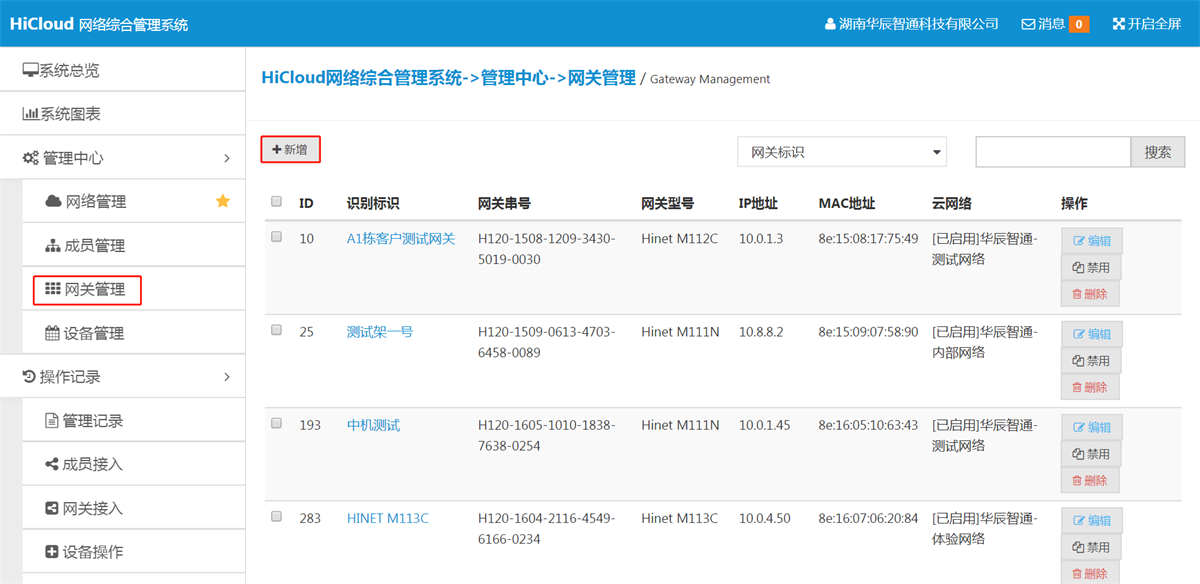Image resolution: width=1200 pixels, height=584 pixels.
Task: Select the checkbox for row ID 193
Action: pos(276,424)
